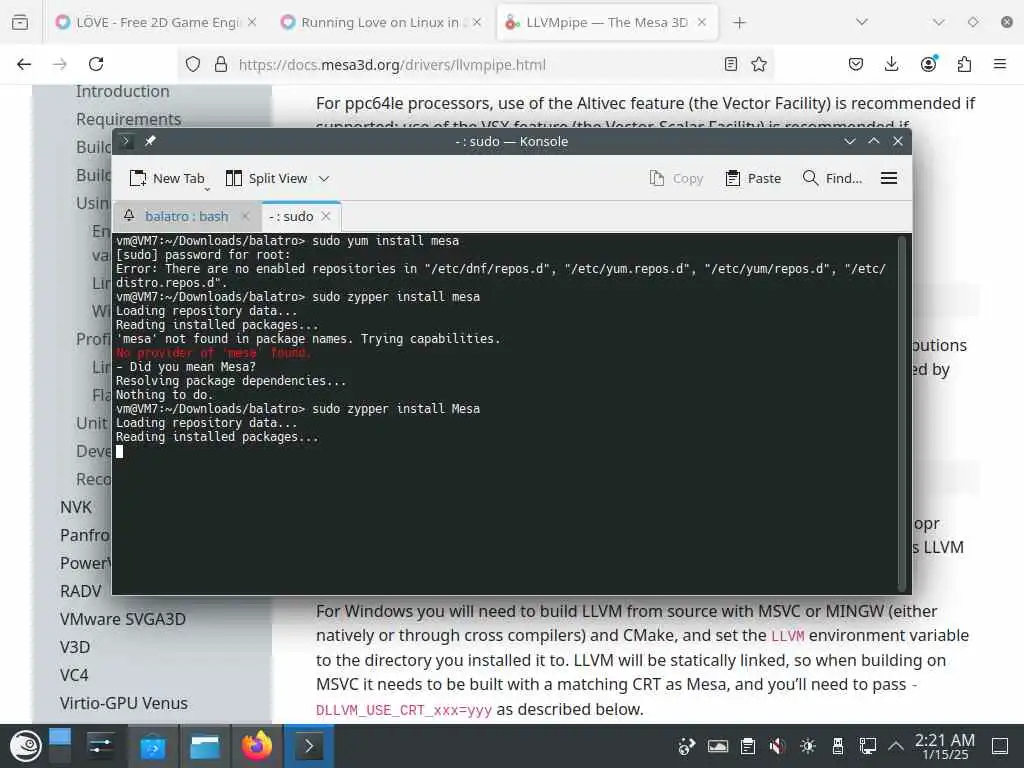1024x768 pixels.
Task: Open RADV driver docs link
Action: 80,591
